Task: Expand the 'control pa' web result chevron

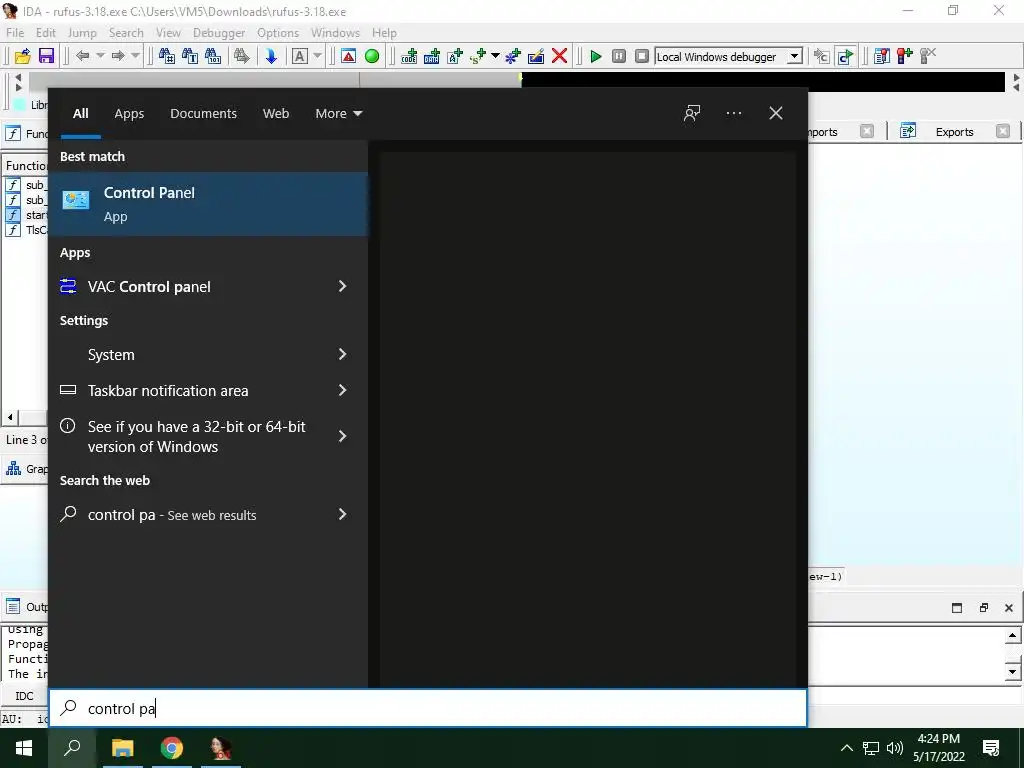Action: point(342,515)
